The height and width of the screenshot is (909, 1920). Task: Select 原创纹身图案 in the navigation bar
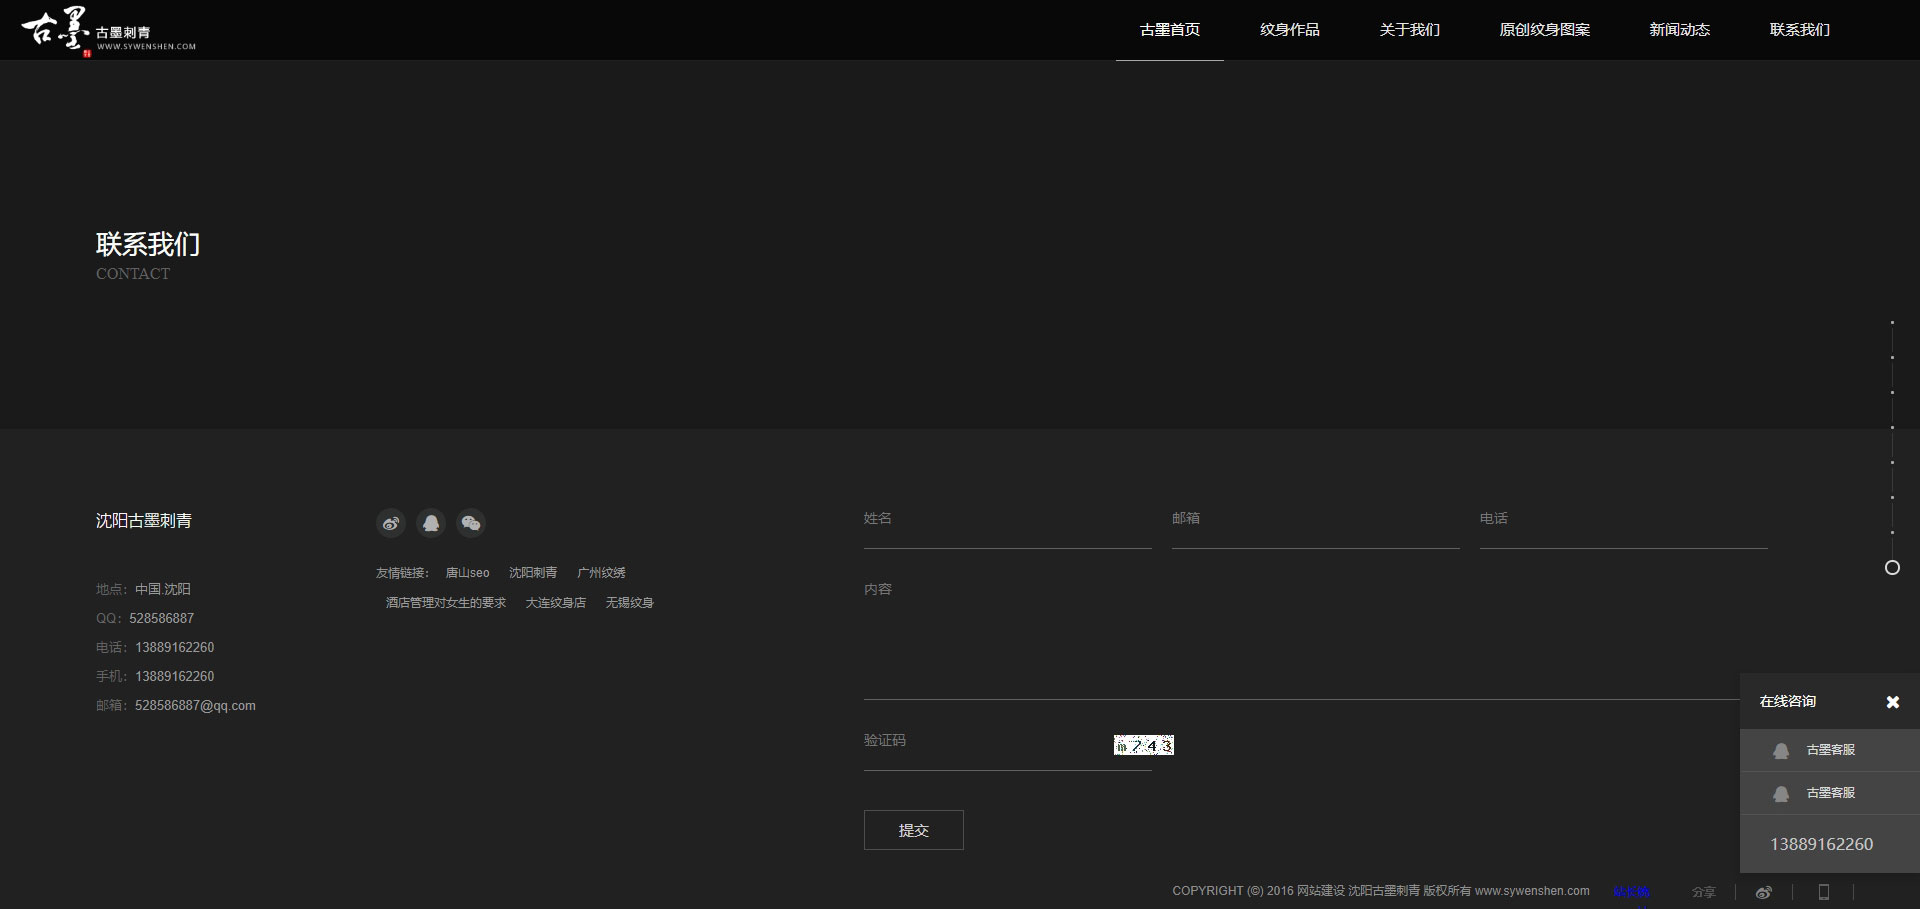[x=1544, y=30]
